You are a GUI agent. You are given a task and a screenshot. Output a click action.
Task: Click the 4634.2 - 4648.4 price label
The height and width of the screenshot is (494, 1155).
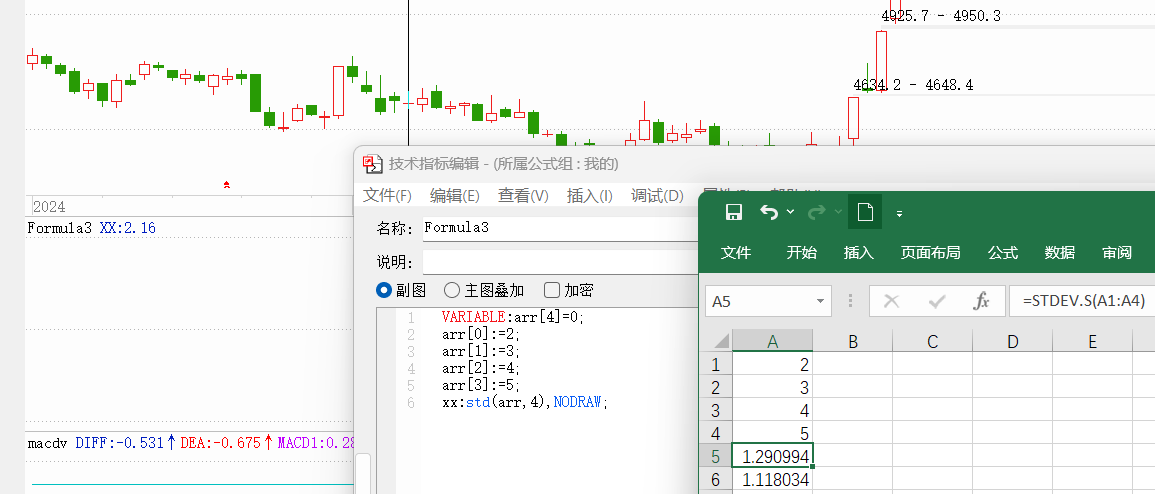tap(913, 85)
